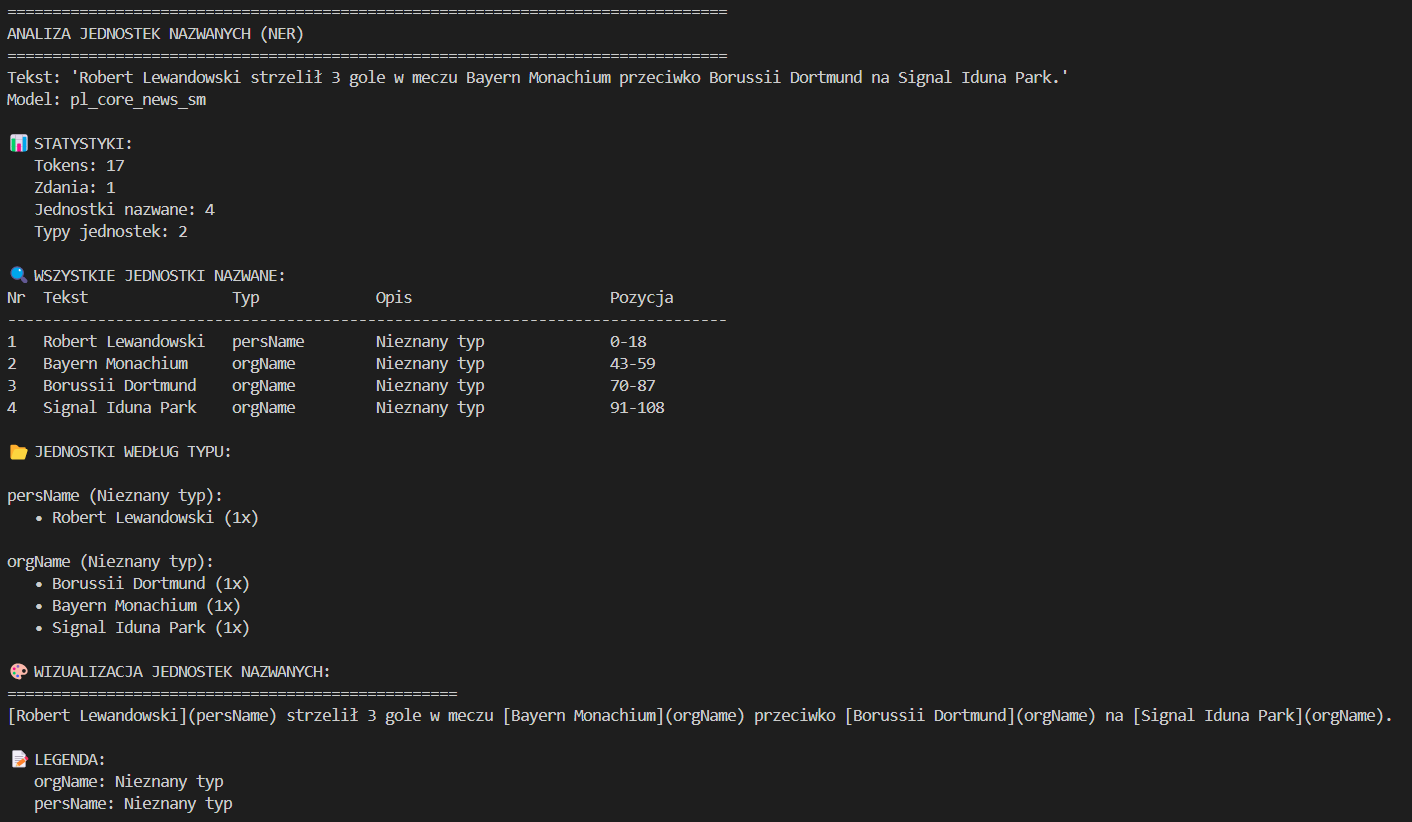Select the legend entry "orgName: Nieznany typ"
The height and width of the screenshot is (822, 1412).
coord(129,782)
